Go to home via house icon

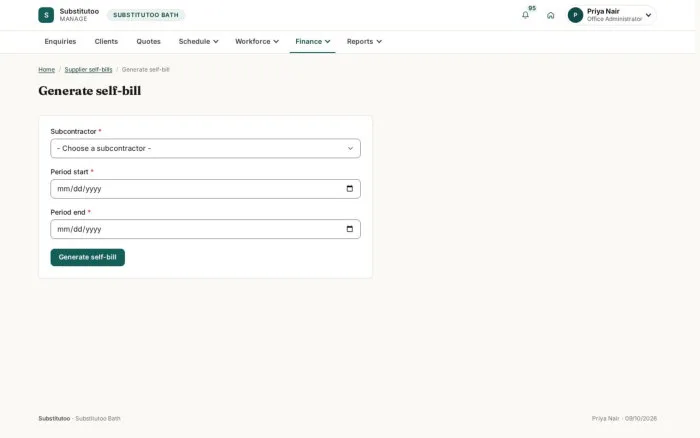[550, 15]
